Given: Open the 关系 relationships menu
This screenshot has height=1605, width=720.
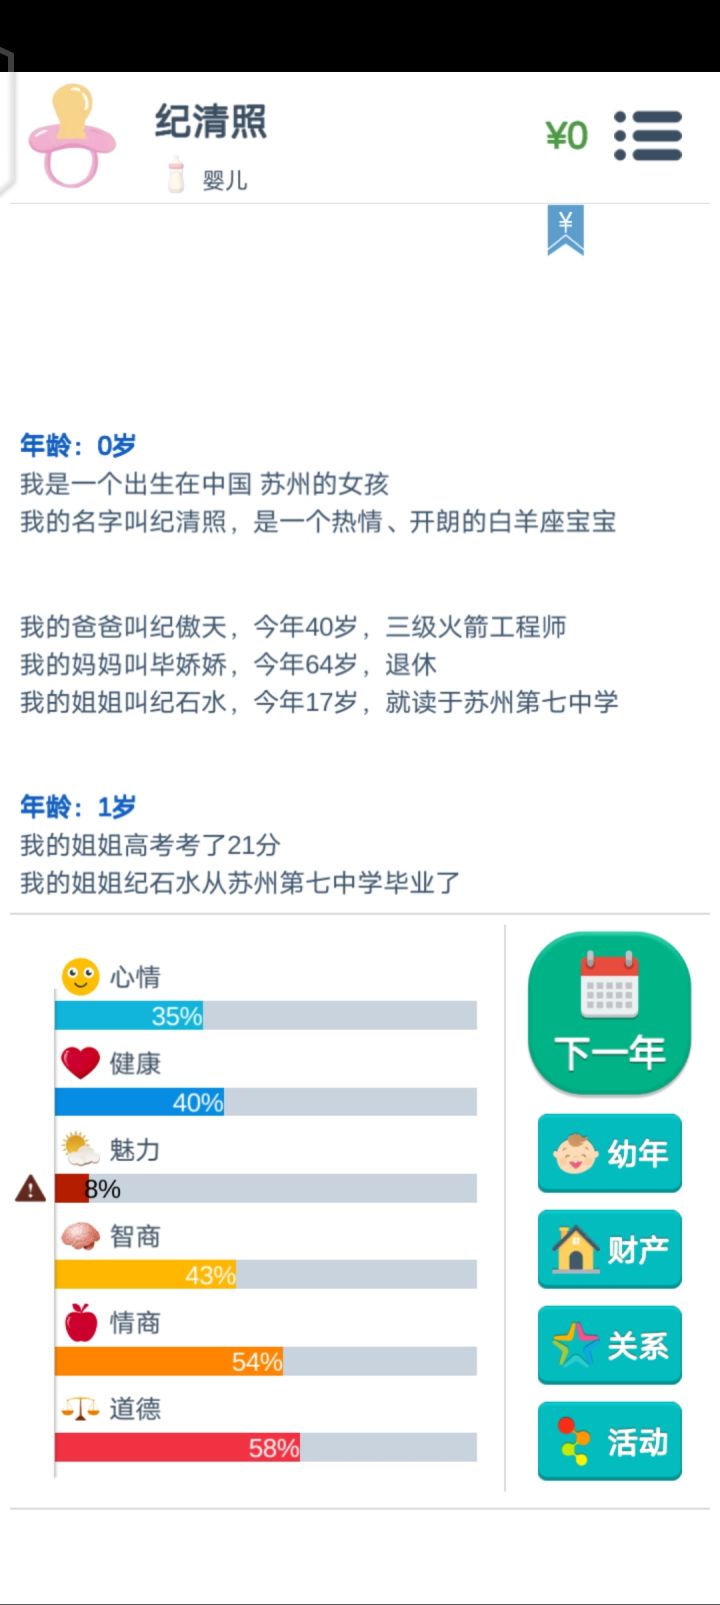Looking at the screenshot, I should click(x=609, y=1345).
